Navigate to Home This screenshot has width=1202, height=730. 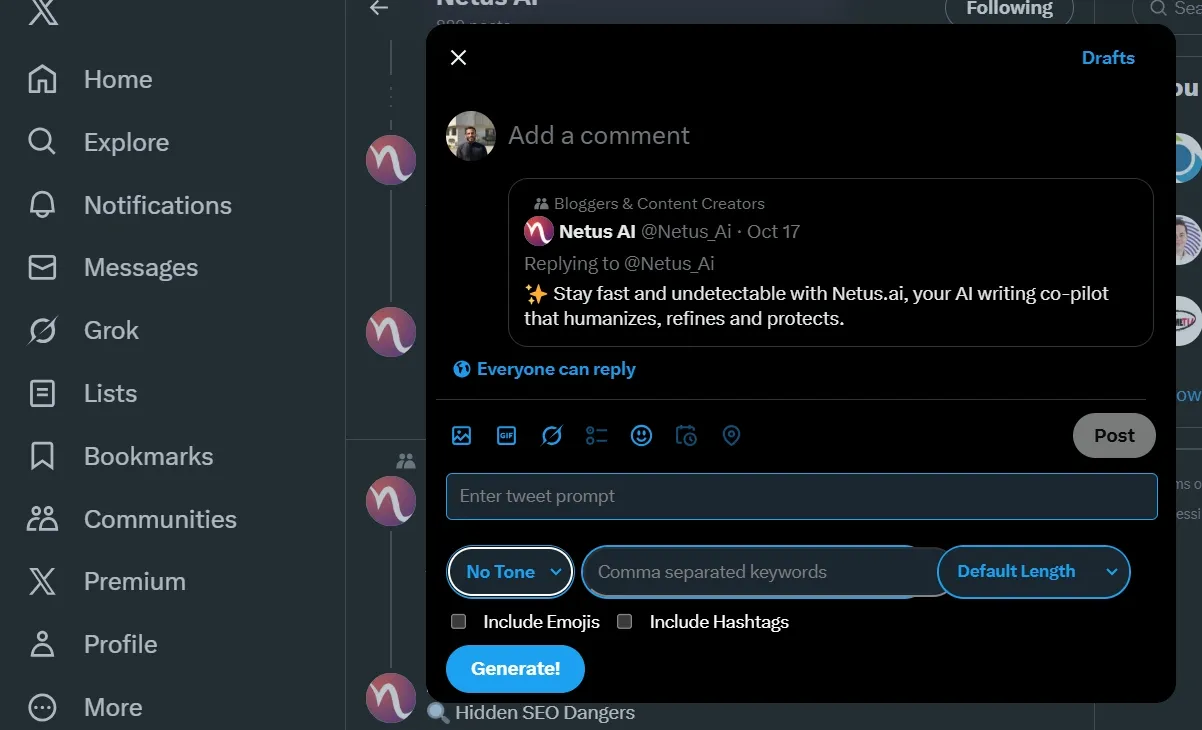117,79
